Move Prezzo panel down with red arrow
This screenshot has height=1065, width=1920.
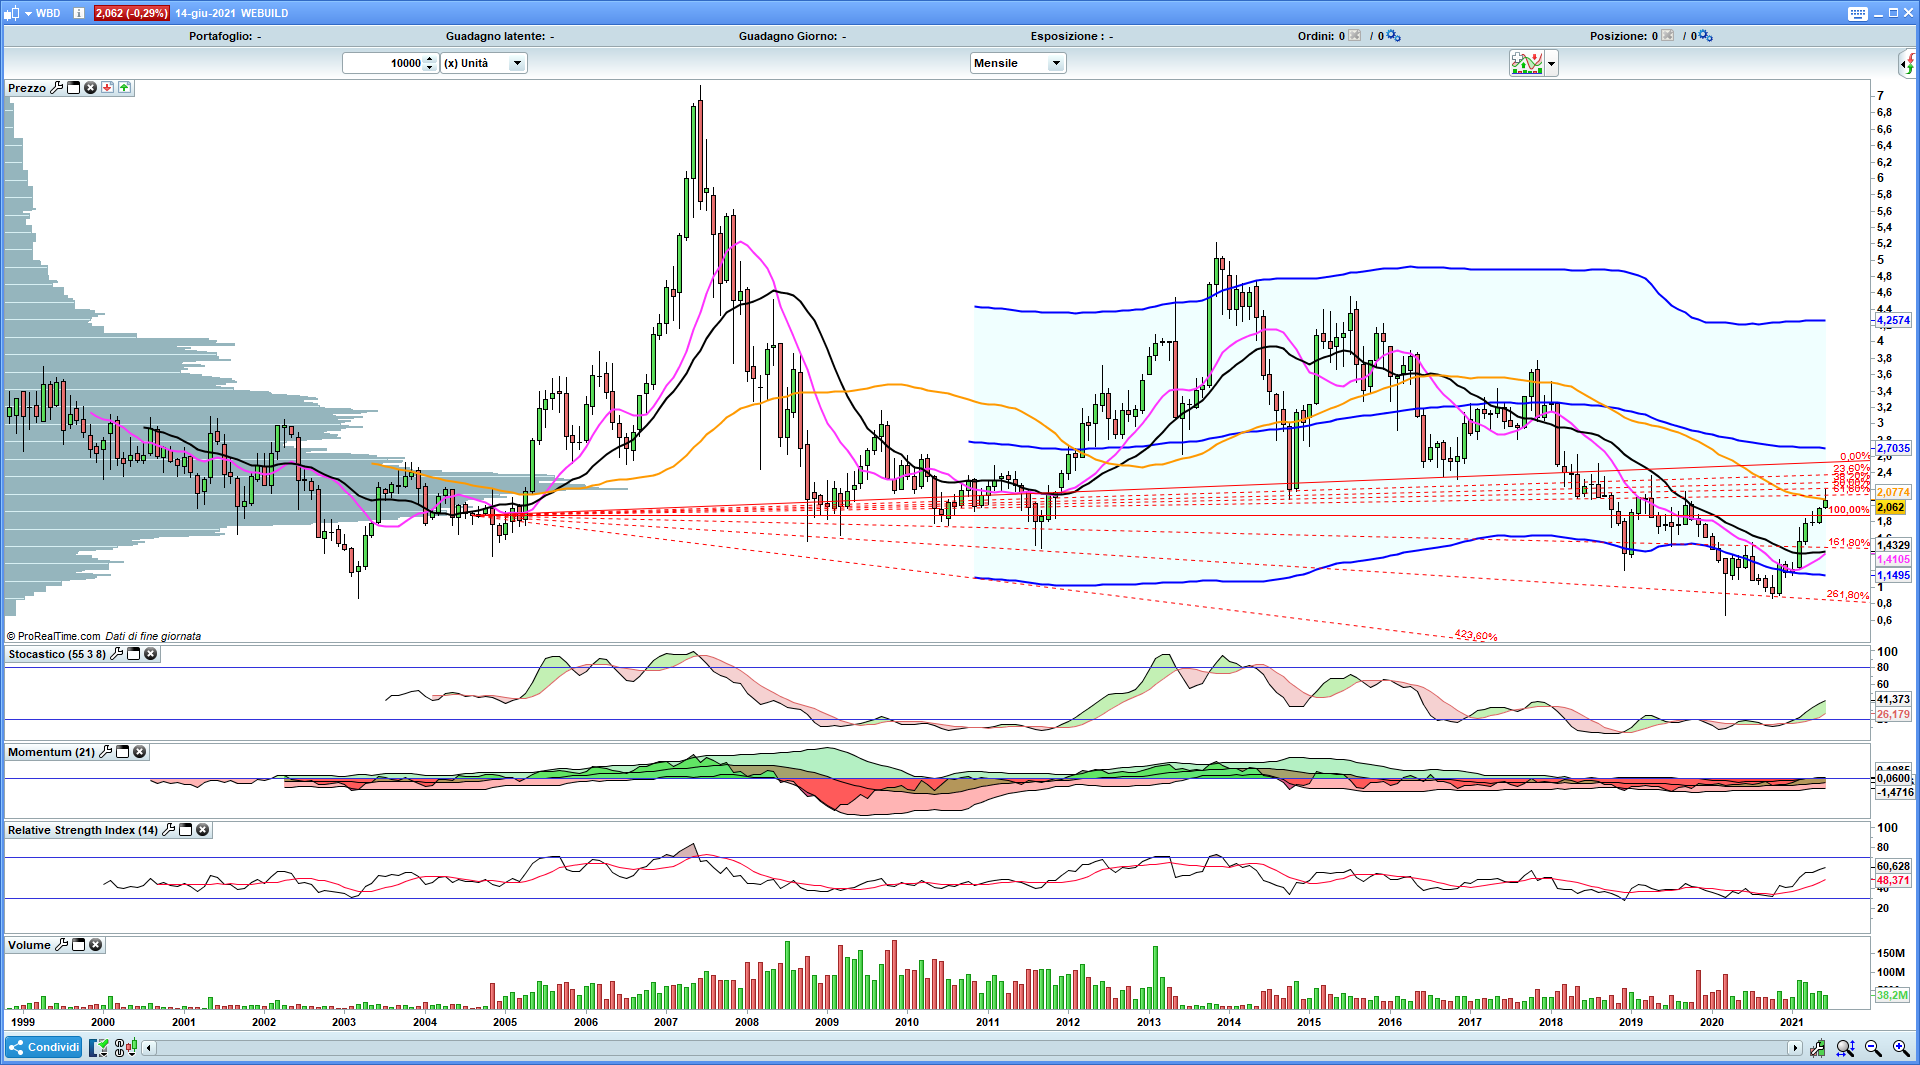[107, 88]
